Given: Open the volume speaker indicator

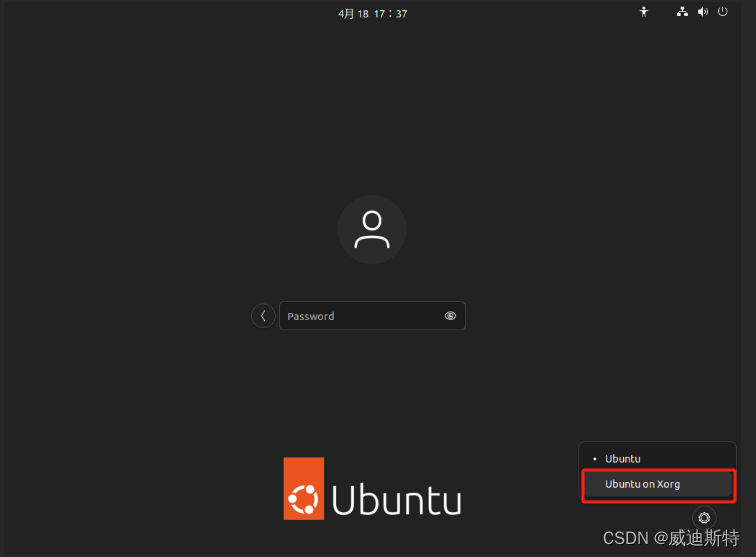Looking at the screenshot, I should pos(703,12).
